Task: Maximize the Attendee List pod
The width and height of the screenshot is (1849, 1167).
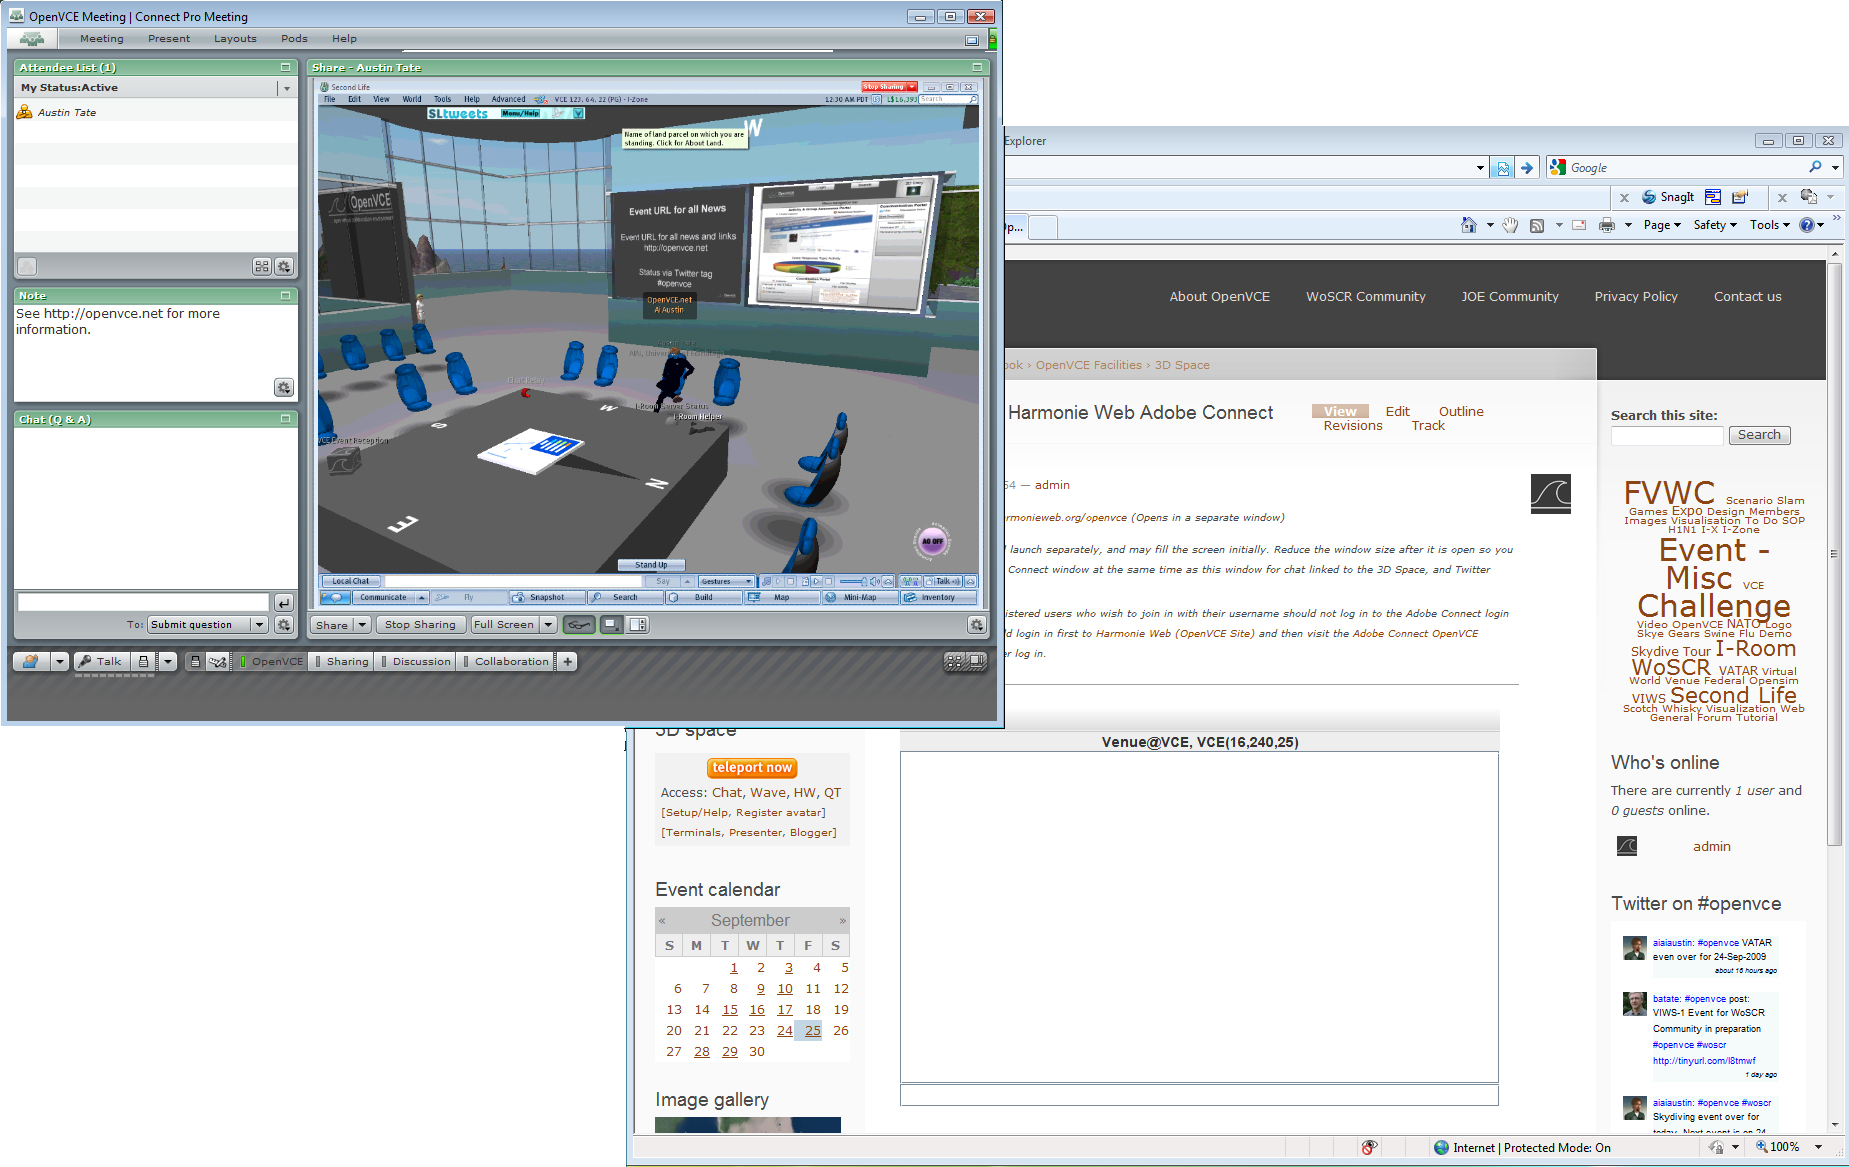Action: pos(285,68)
